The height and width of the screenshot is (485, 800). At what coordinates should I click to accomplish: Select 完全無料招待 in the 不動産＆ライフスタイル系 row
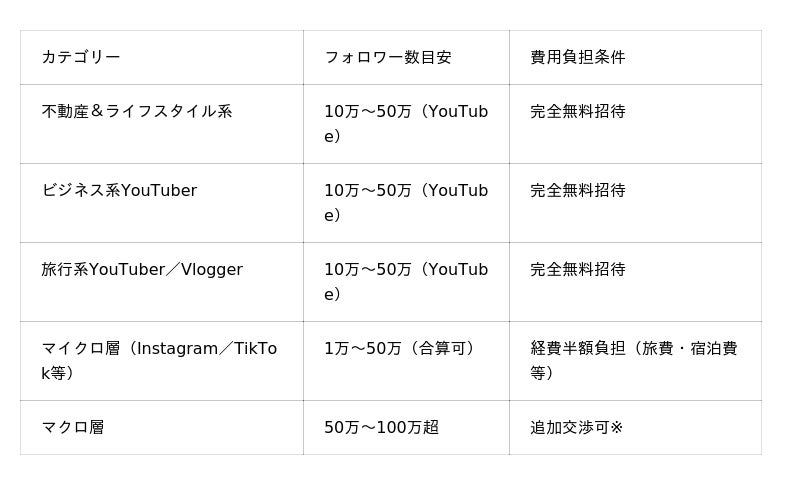pos(578,111)
